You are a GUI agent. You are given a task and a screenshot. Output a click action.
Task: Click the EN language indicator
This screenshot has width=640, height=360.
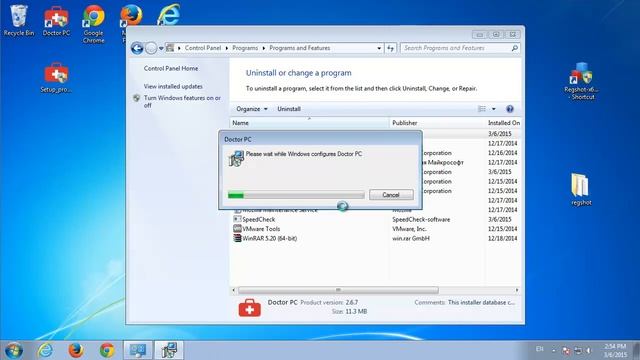[540, 349]
